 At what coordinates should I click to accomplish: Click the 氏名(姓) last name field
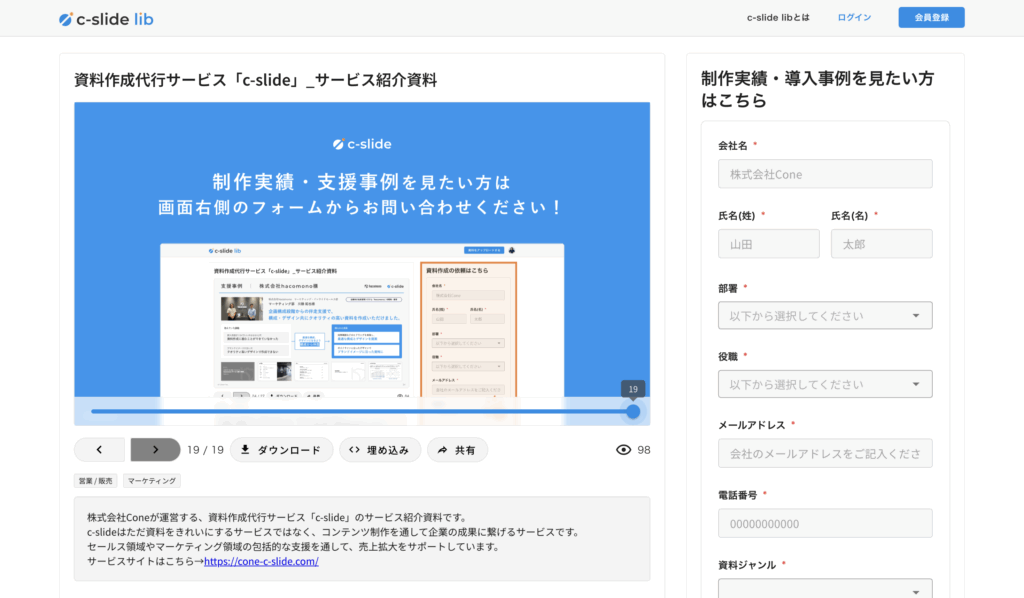point(768,244)
